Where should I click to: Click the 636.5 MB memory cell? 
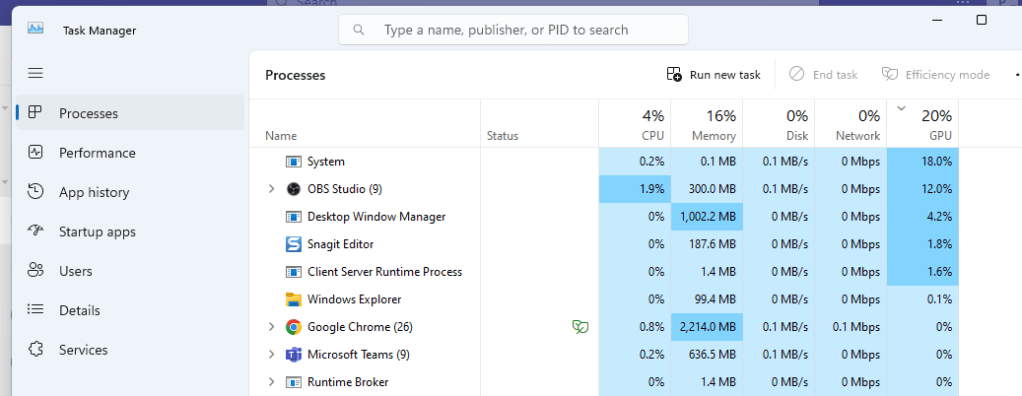[x=707, y=354]
